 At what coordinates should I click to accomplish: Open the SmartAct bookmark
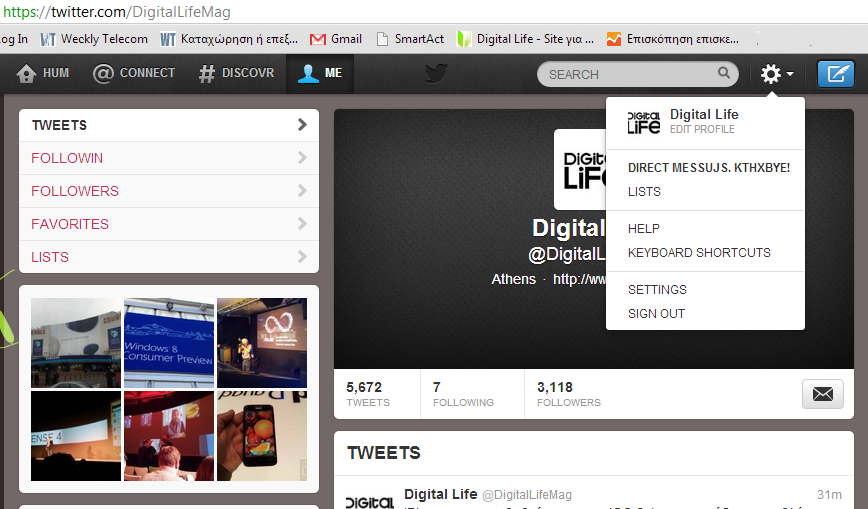point(410,39)
